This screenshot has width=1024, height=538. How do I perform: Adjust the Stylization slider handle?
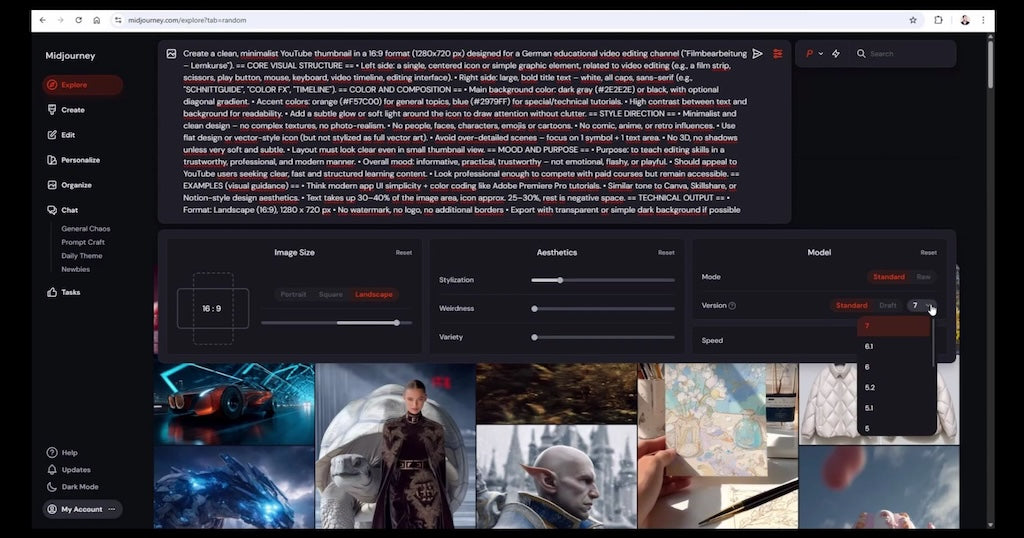(560, 280)
